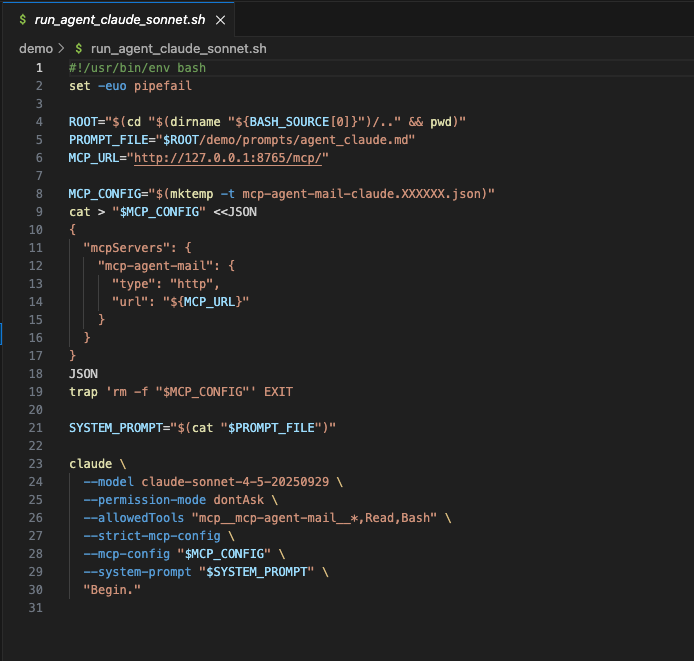This screenshot has width=694, height=661.
Task: Place cursor on the "Begin." string
Action: point(112,590)
